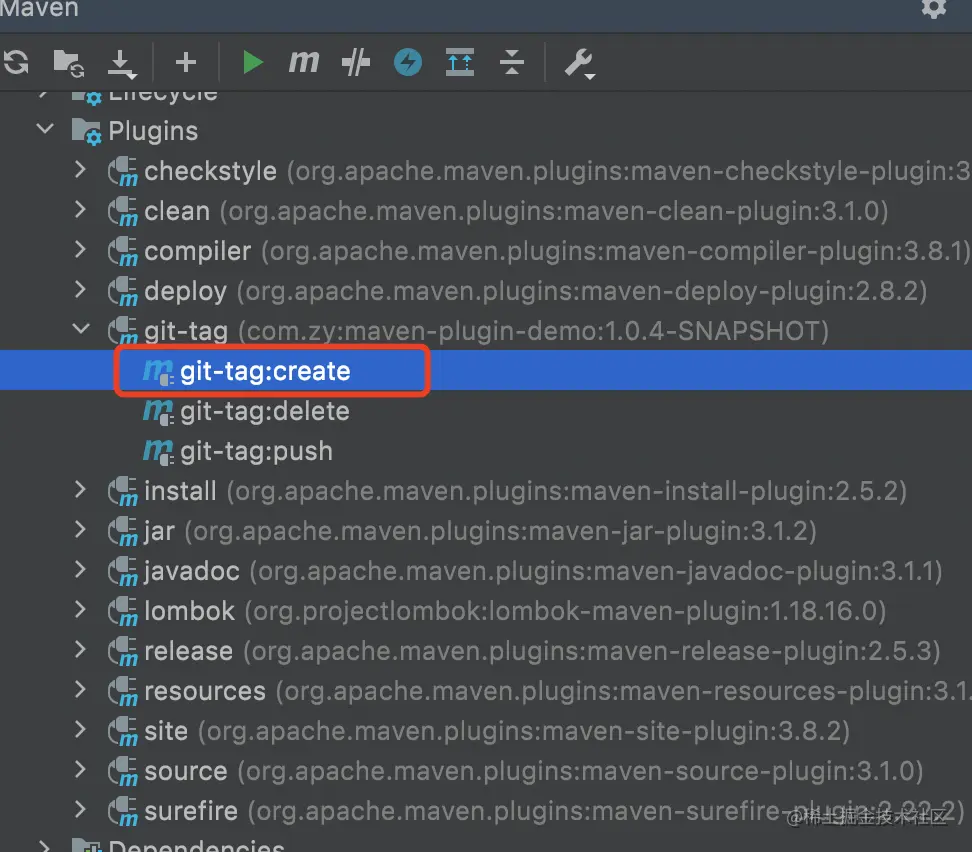Viewport: 972px width, 852px height.
Task: Select the install plugin row text
Action: point(526,491)
